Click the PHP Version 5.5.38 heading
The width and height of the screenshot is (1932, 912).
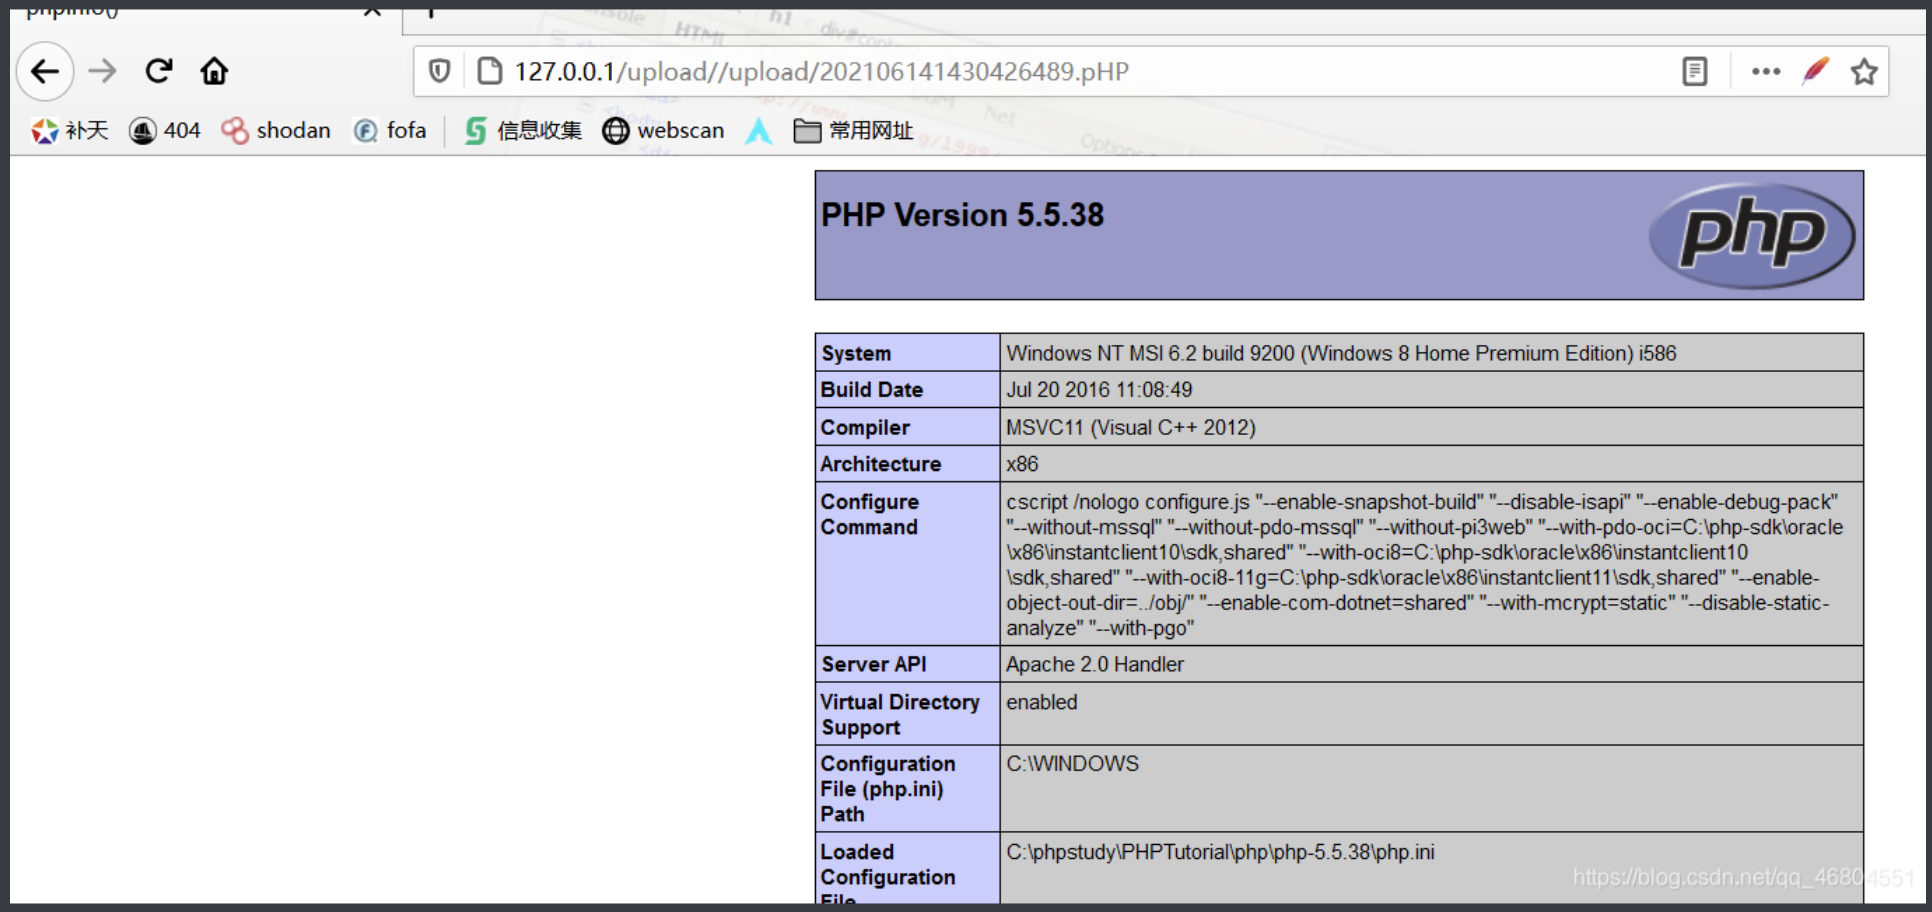[962, 215]
